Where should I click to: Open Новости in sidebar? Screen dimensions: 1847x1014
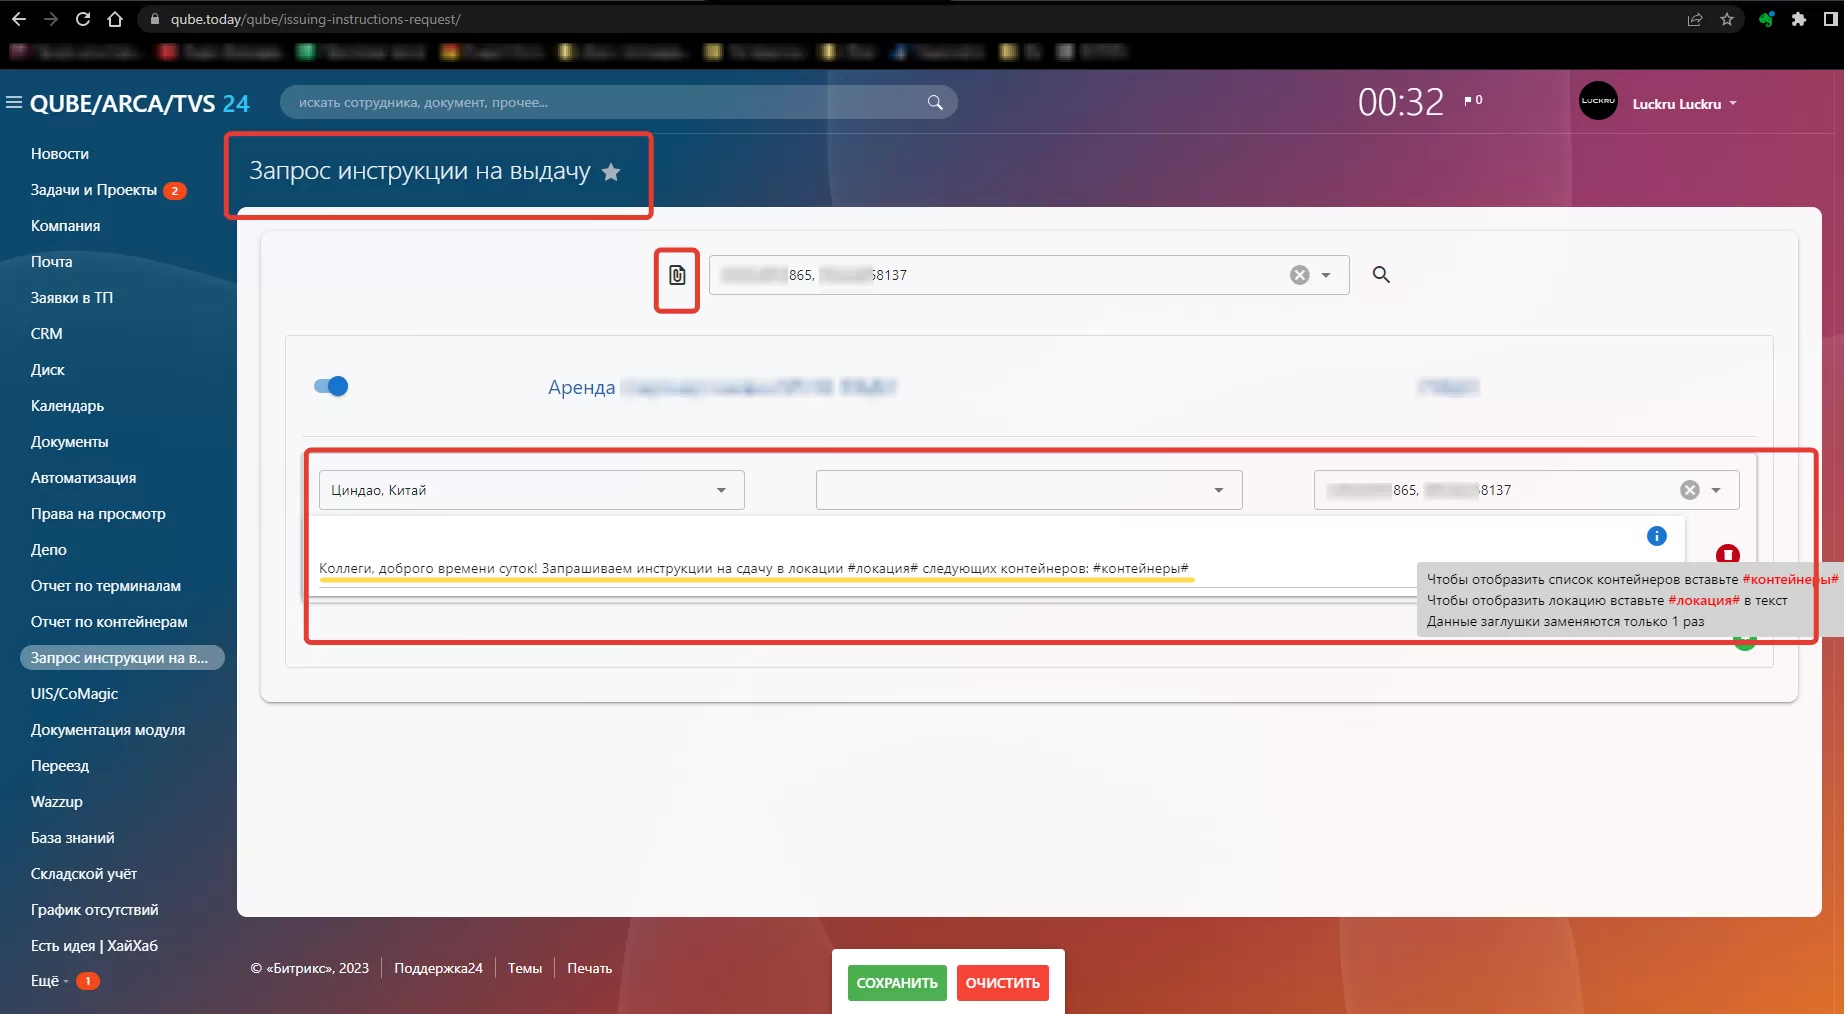(x=60, y=154)
